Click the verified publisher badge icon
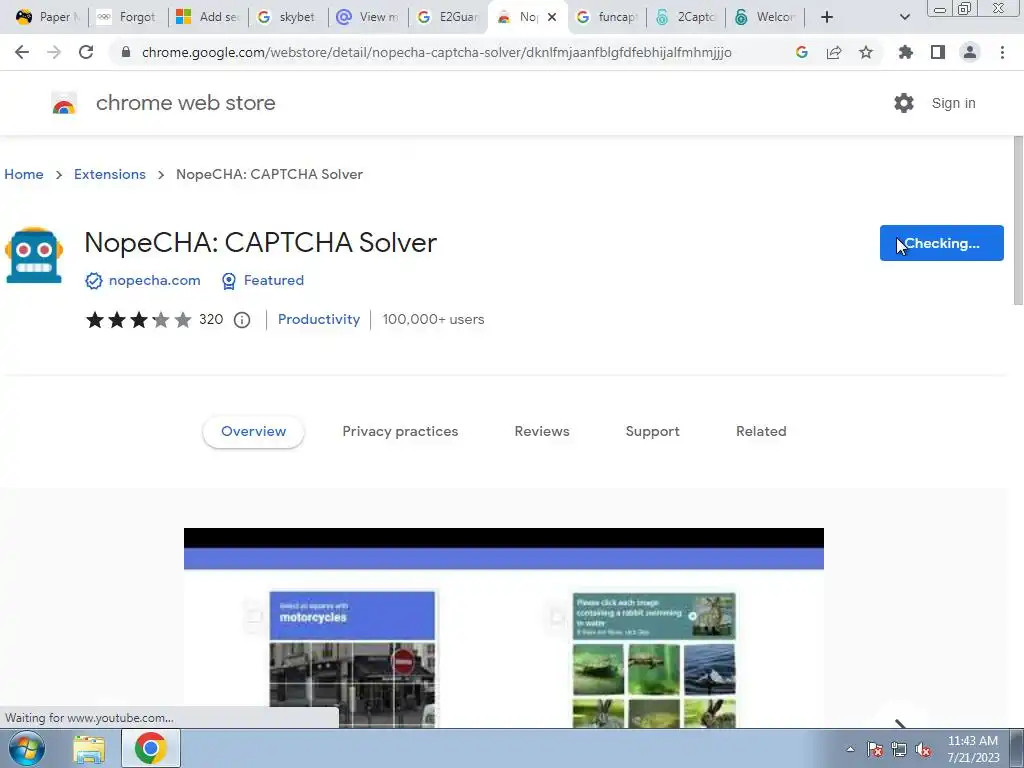The width and height of the screenshot is (1024, 768). click(93, 281)
